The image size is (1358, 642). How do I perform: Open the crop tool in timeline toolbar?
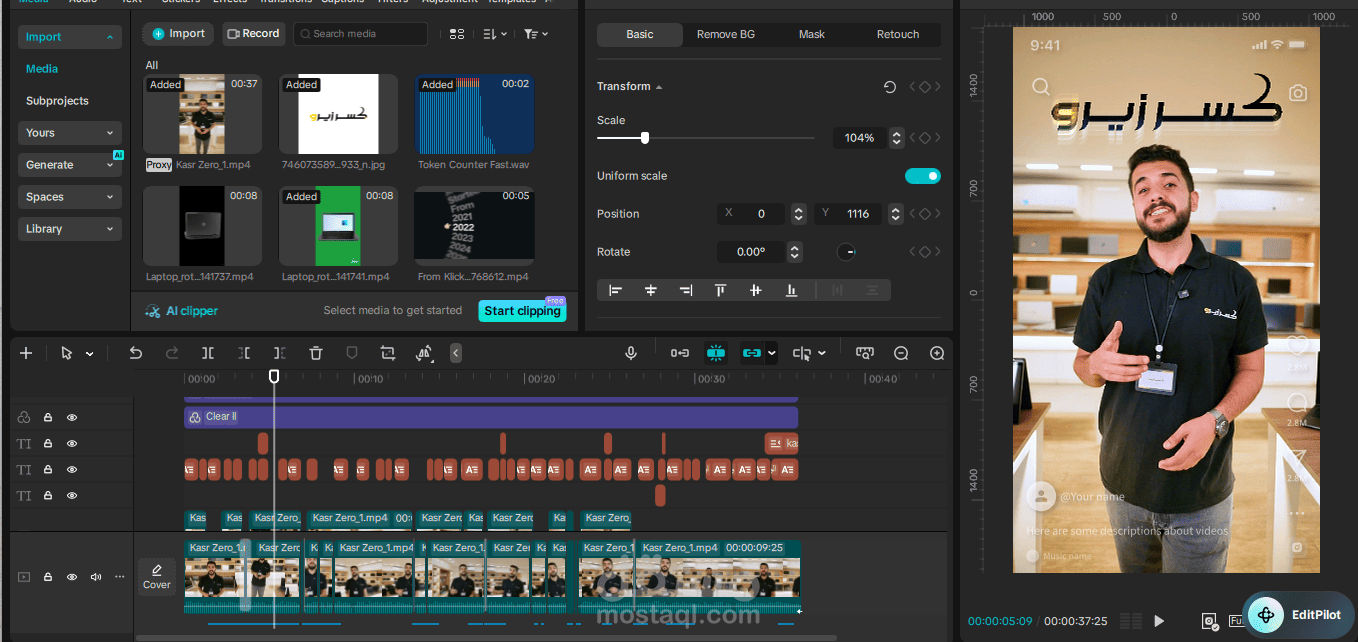pyautogui.click(x=388, y=353)
